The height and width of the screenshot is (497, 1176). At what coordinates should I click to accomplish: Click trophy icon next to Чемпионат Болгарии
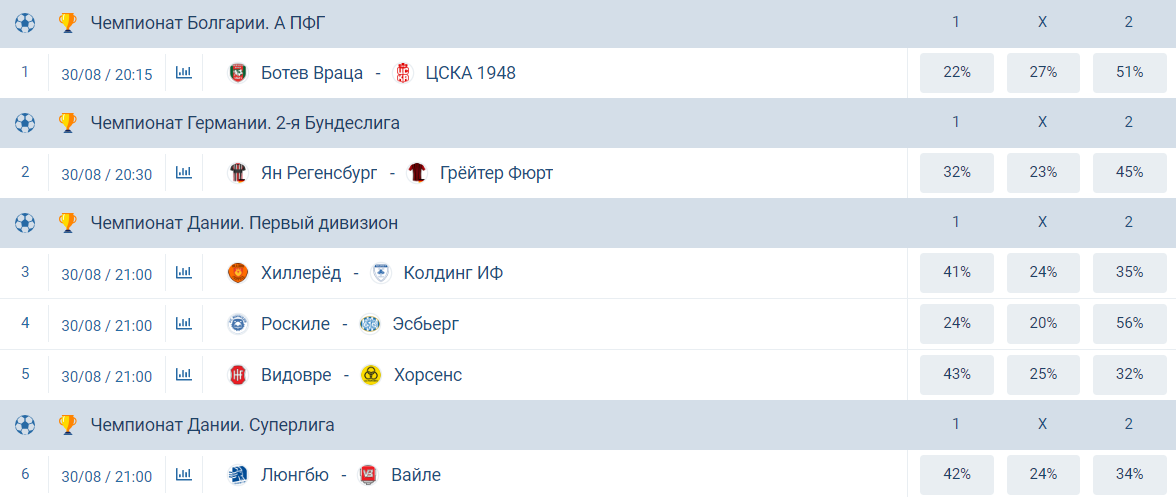(67, 22)
